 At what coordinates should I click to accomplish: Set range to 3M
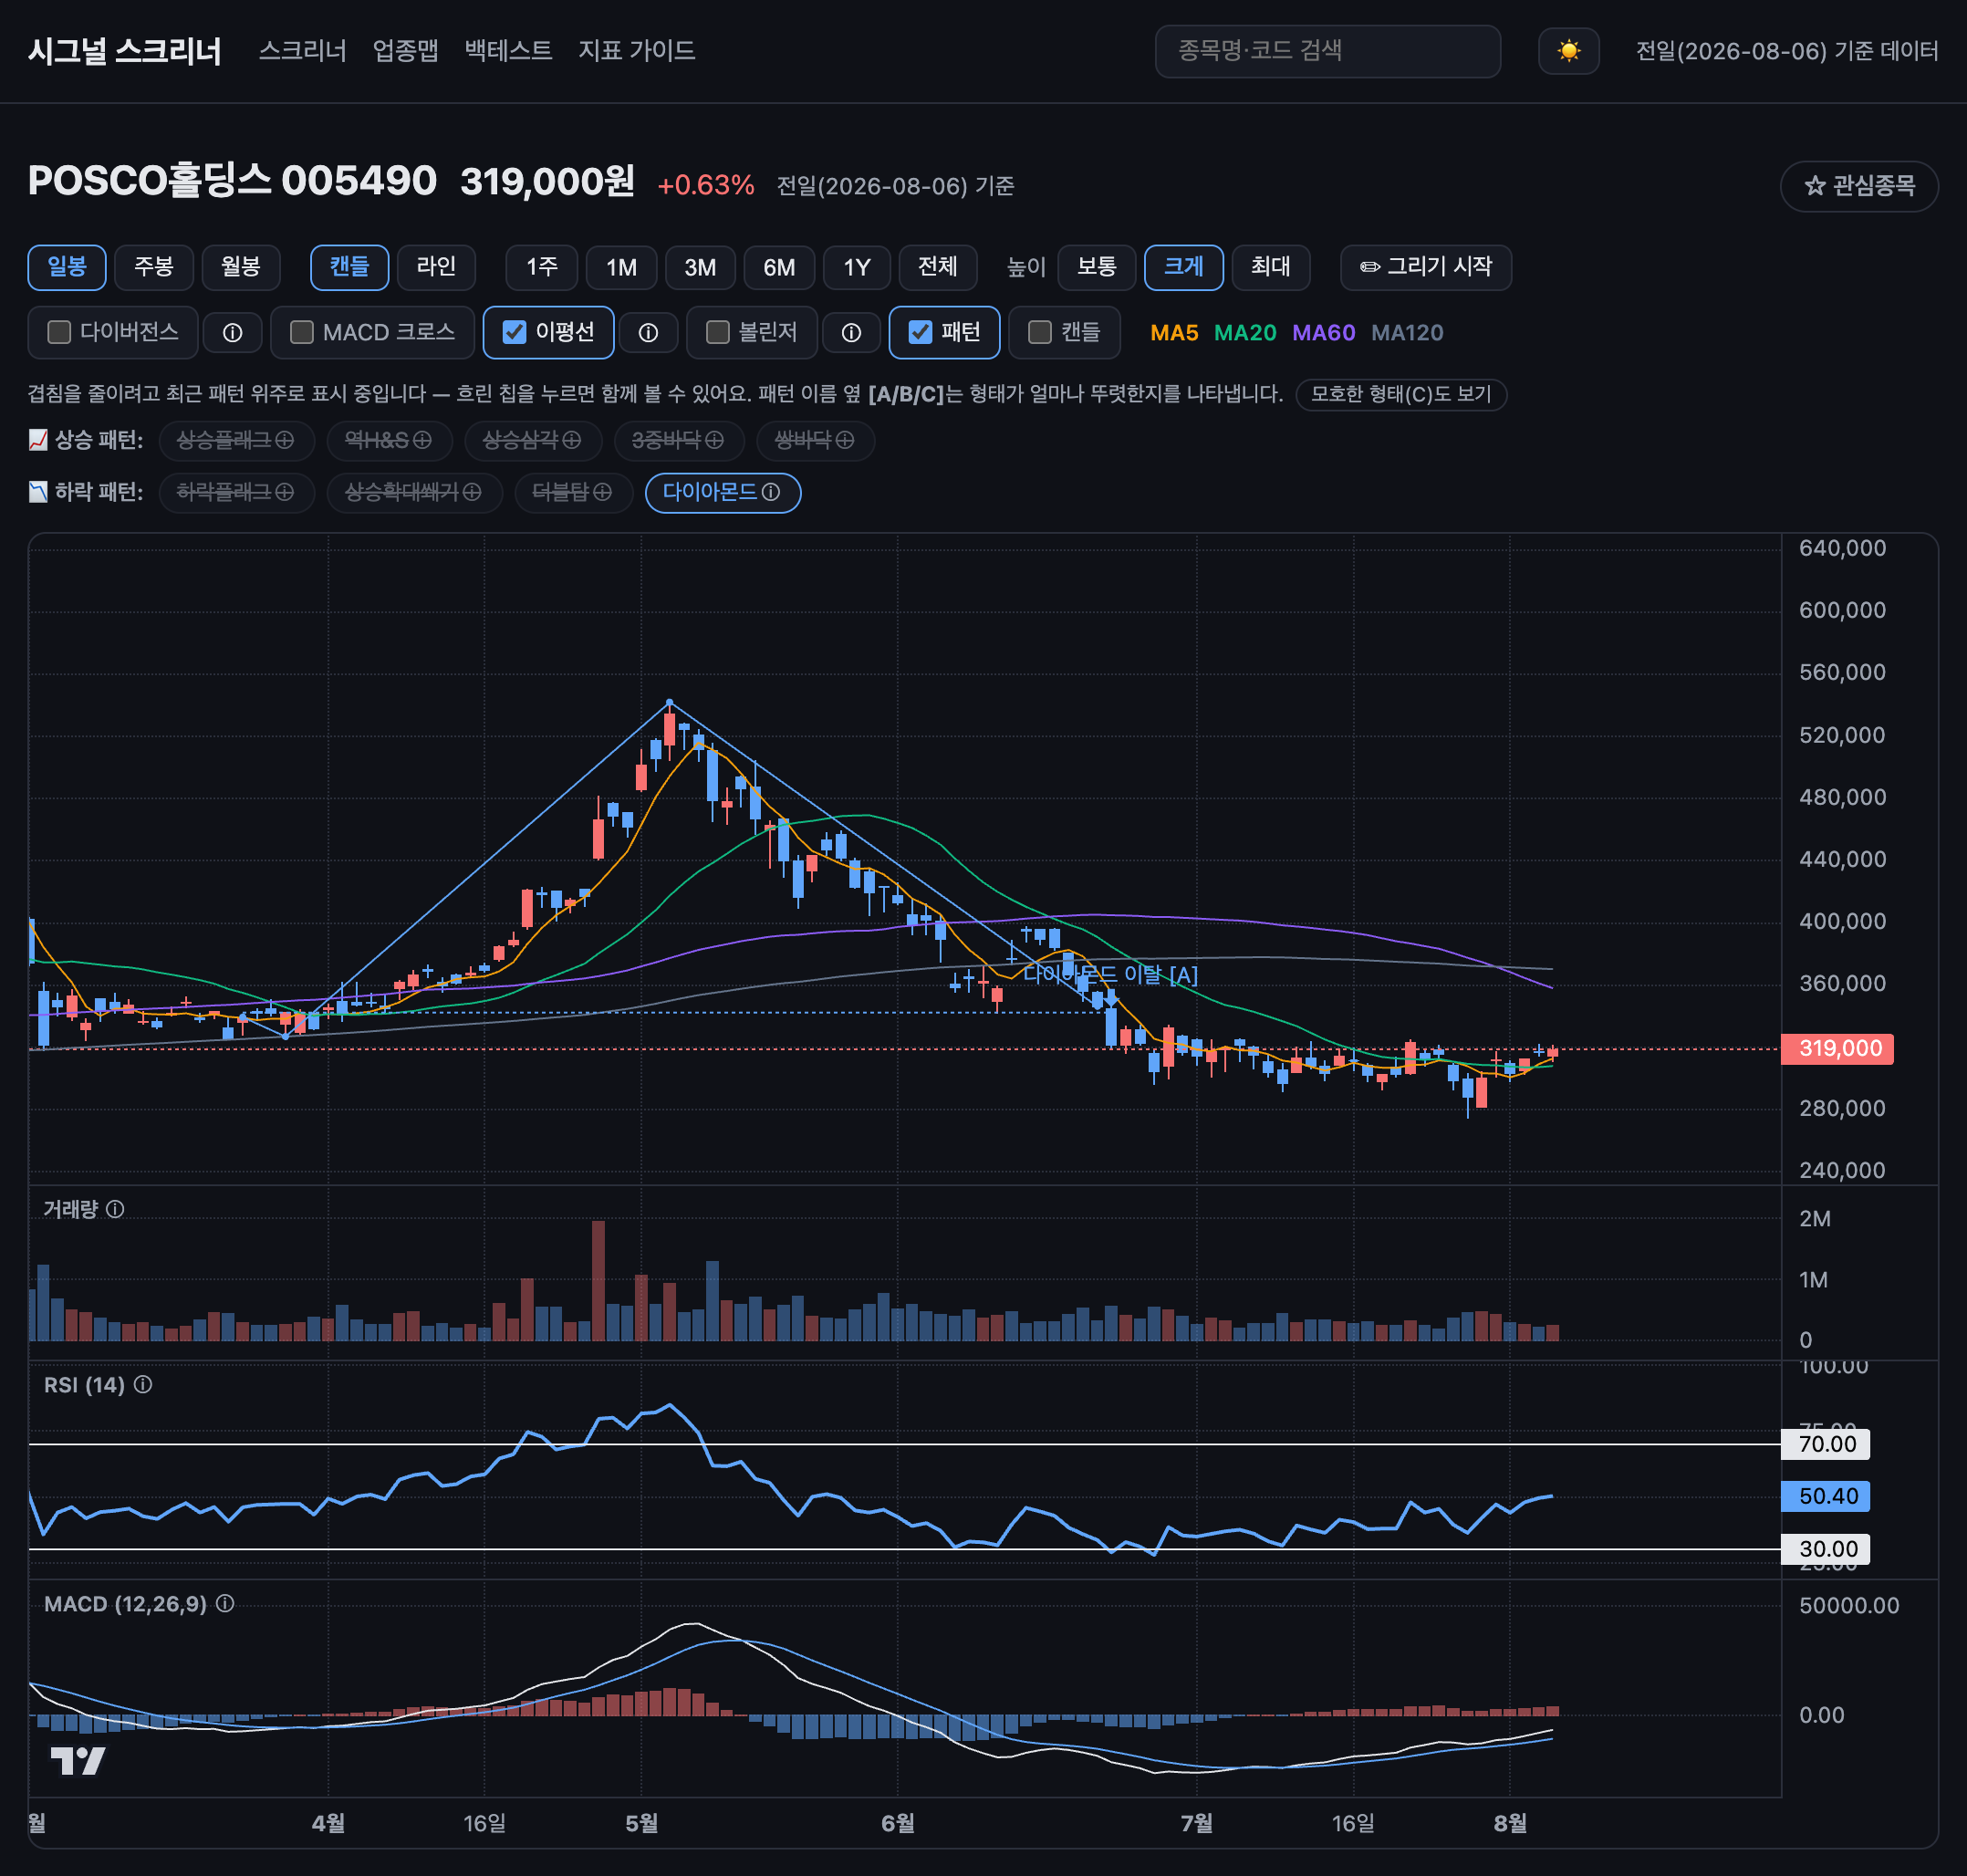click(700, 267)
